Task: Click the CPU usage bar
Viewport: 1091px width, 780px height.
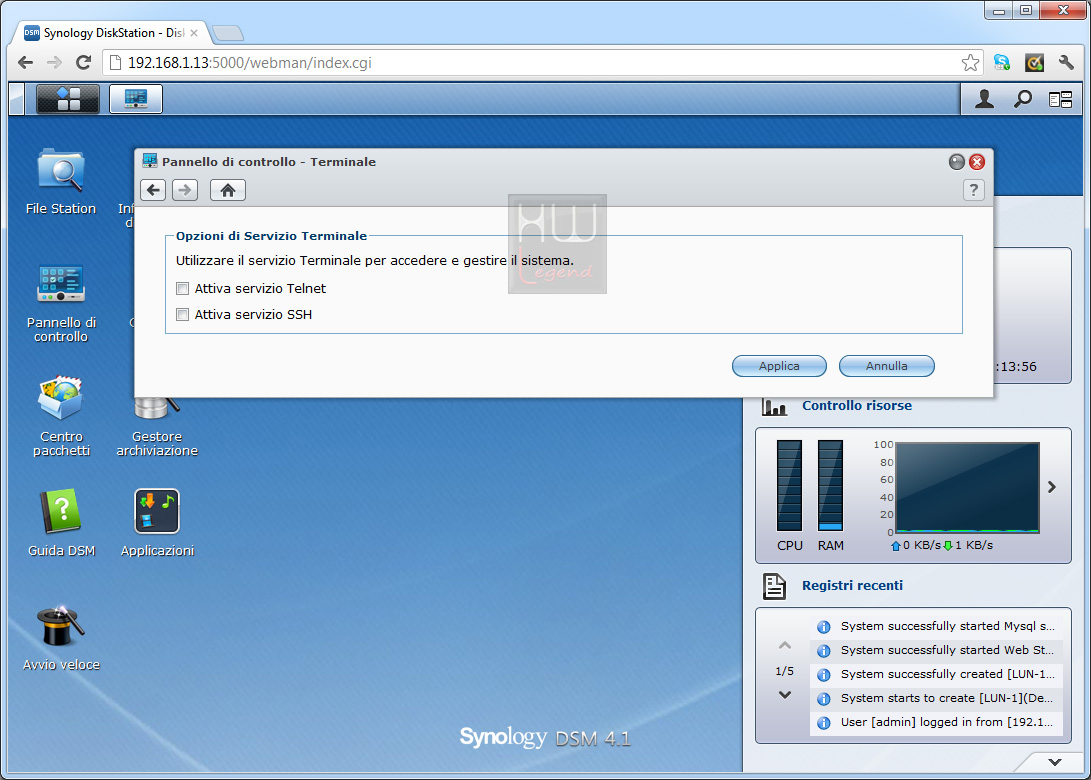Action: 789,486
